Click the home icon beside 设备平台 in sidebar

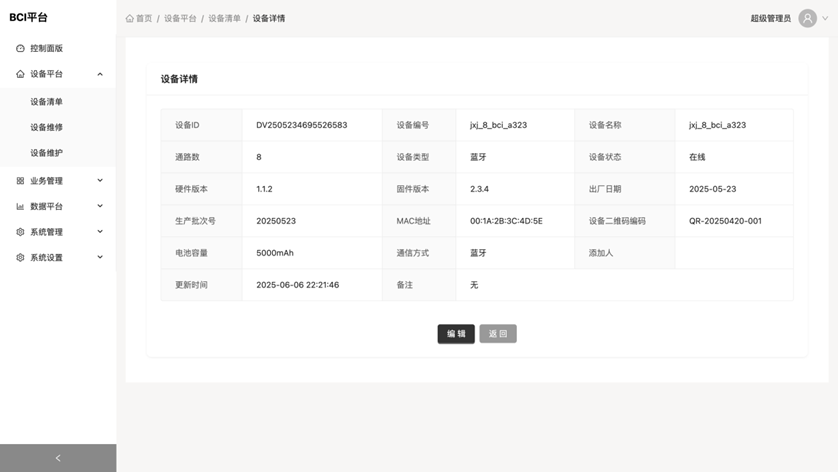point(20,74)
